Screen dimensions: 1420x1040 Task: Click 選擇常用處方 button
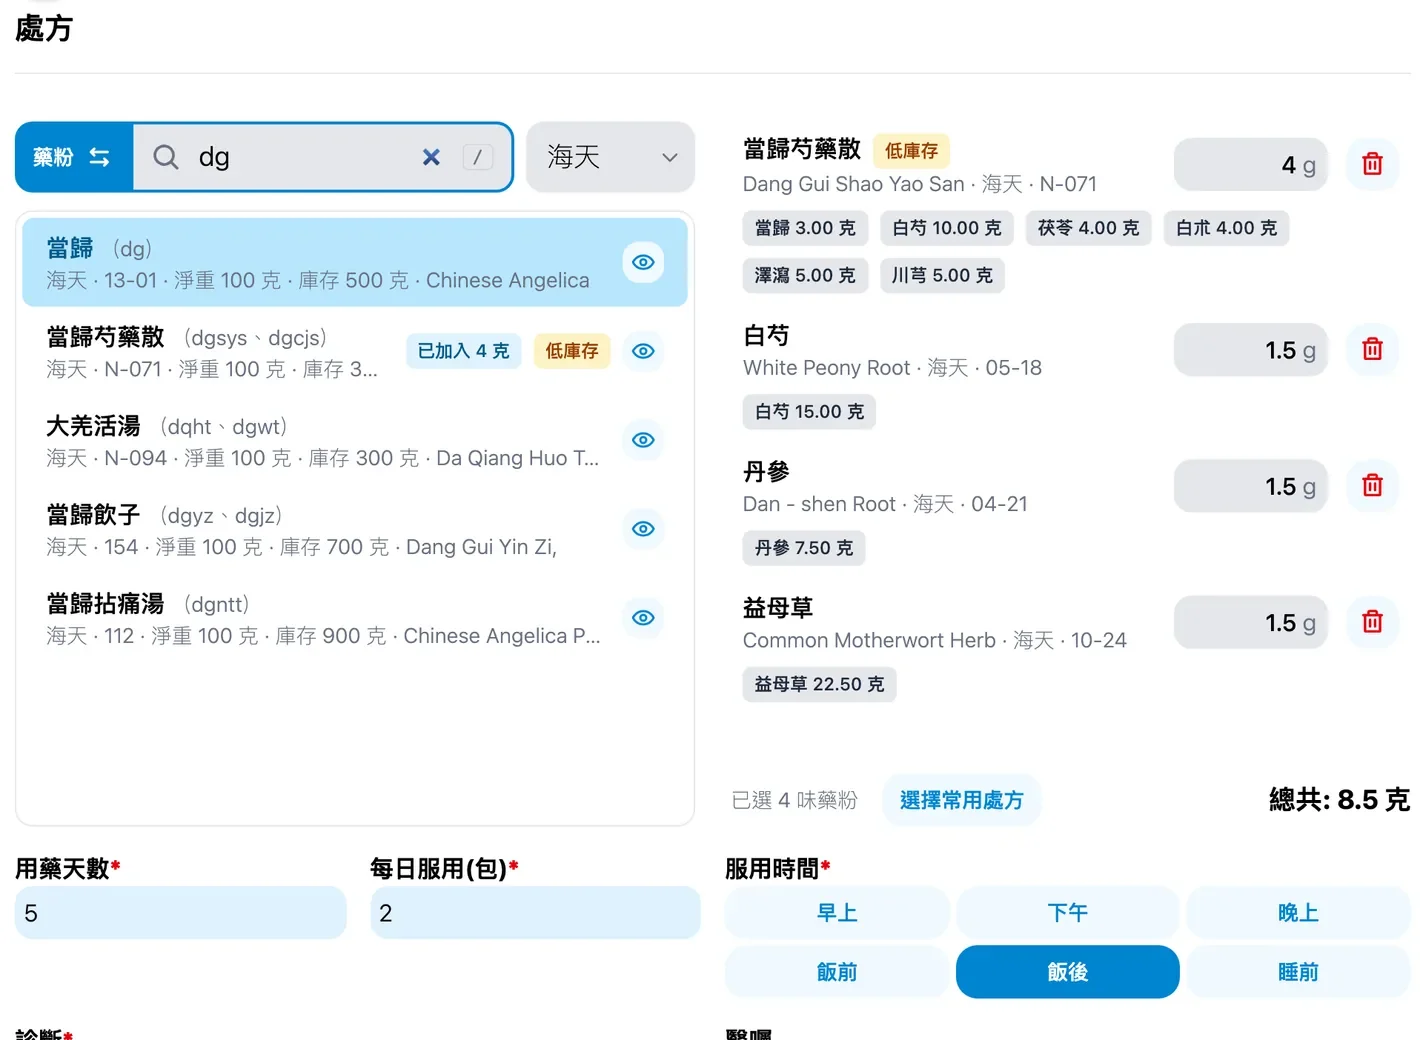click(961, 800)
